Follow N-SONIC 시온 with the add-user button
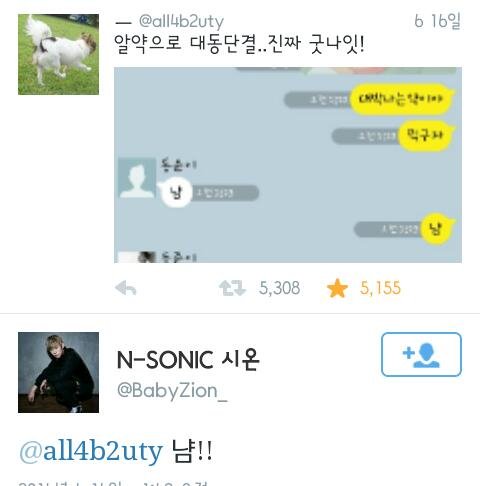The image size is (480, 486). coord(421,354)
